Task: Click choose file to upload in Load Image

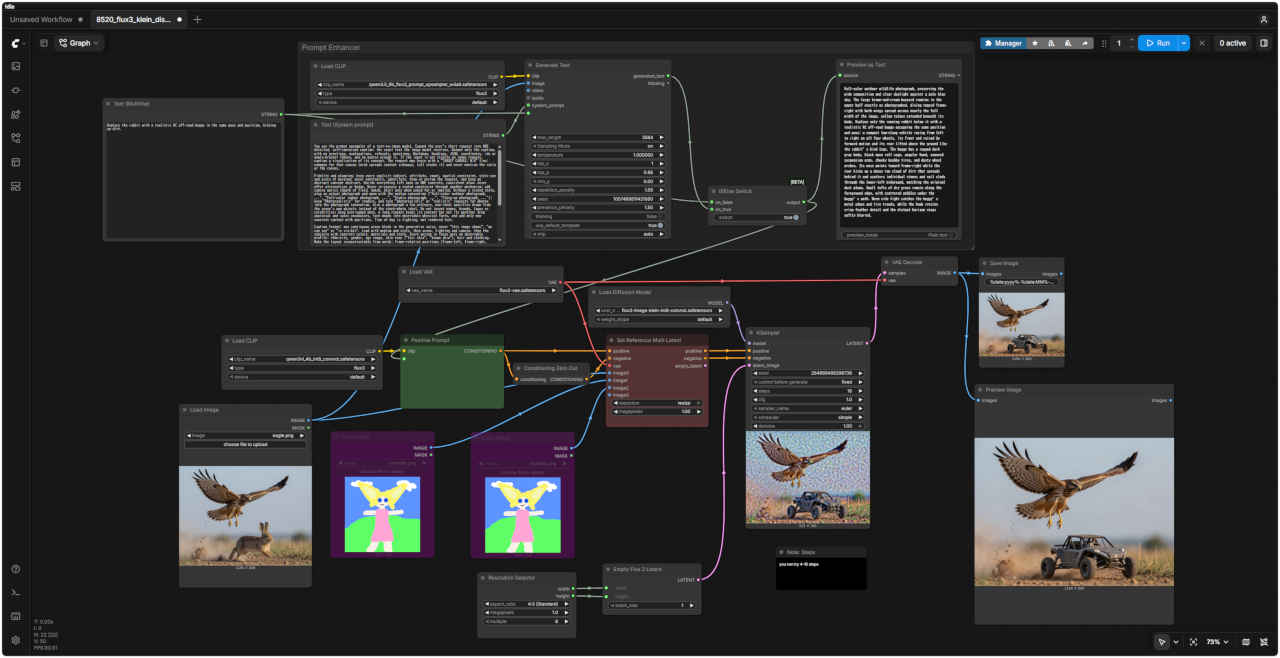Action: (246, 444)
